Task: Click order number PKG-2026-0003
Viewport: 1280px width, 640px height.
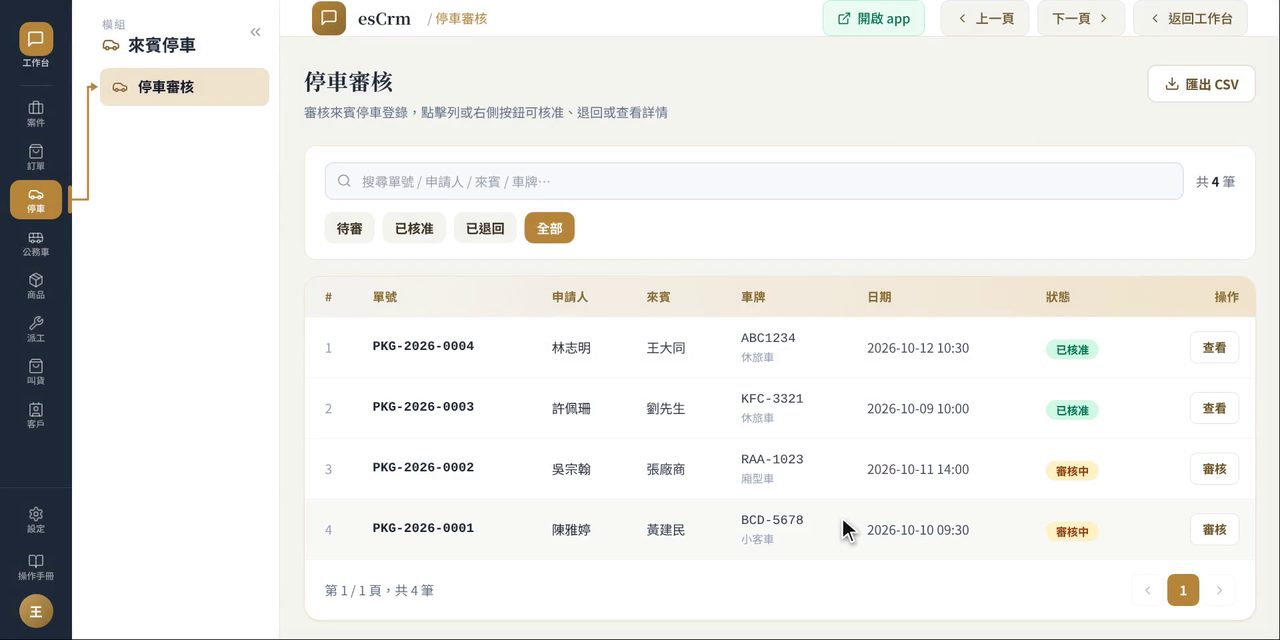Action: coord(423,408)
